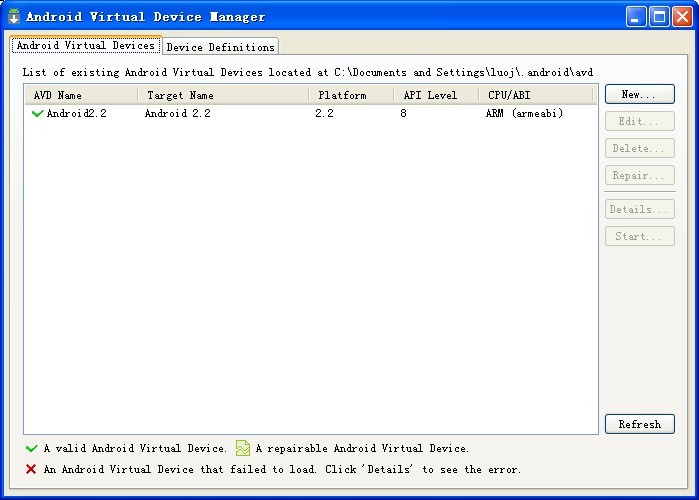The height and width of the screenshot is (500, 699).
Task: Click the repairable device legend icon
Action: [243, 448]
